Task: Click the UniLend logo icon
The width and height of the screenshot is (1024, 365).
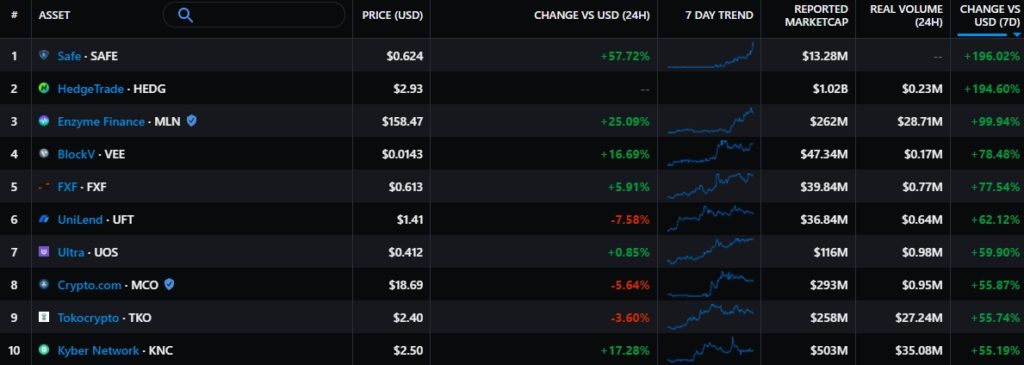Action: pos(44,219)
